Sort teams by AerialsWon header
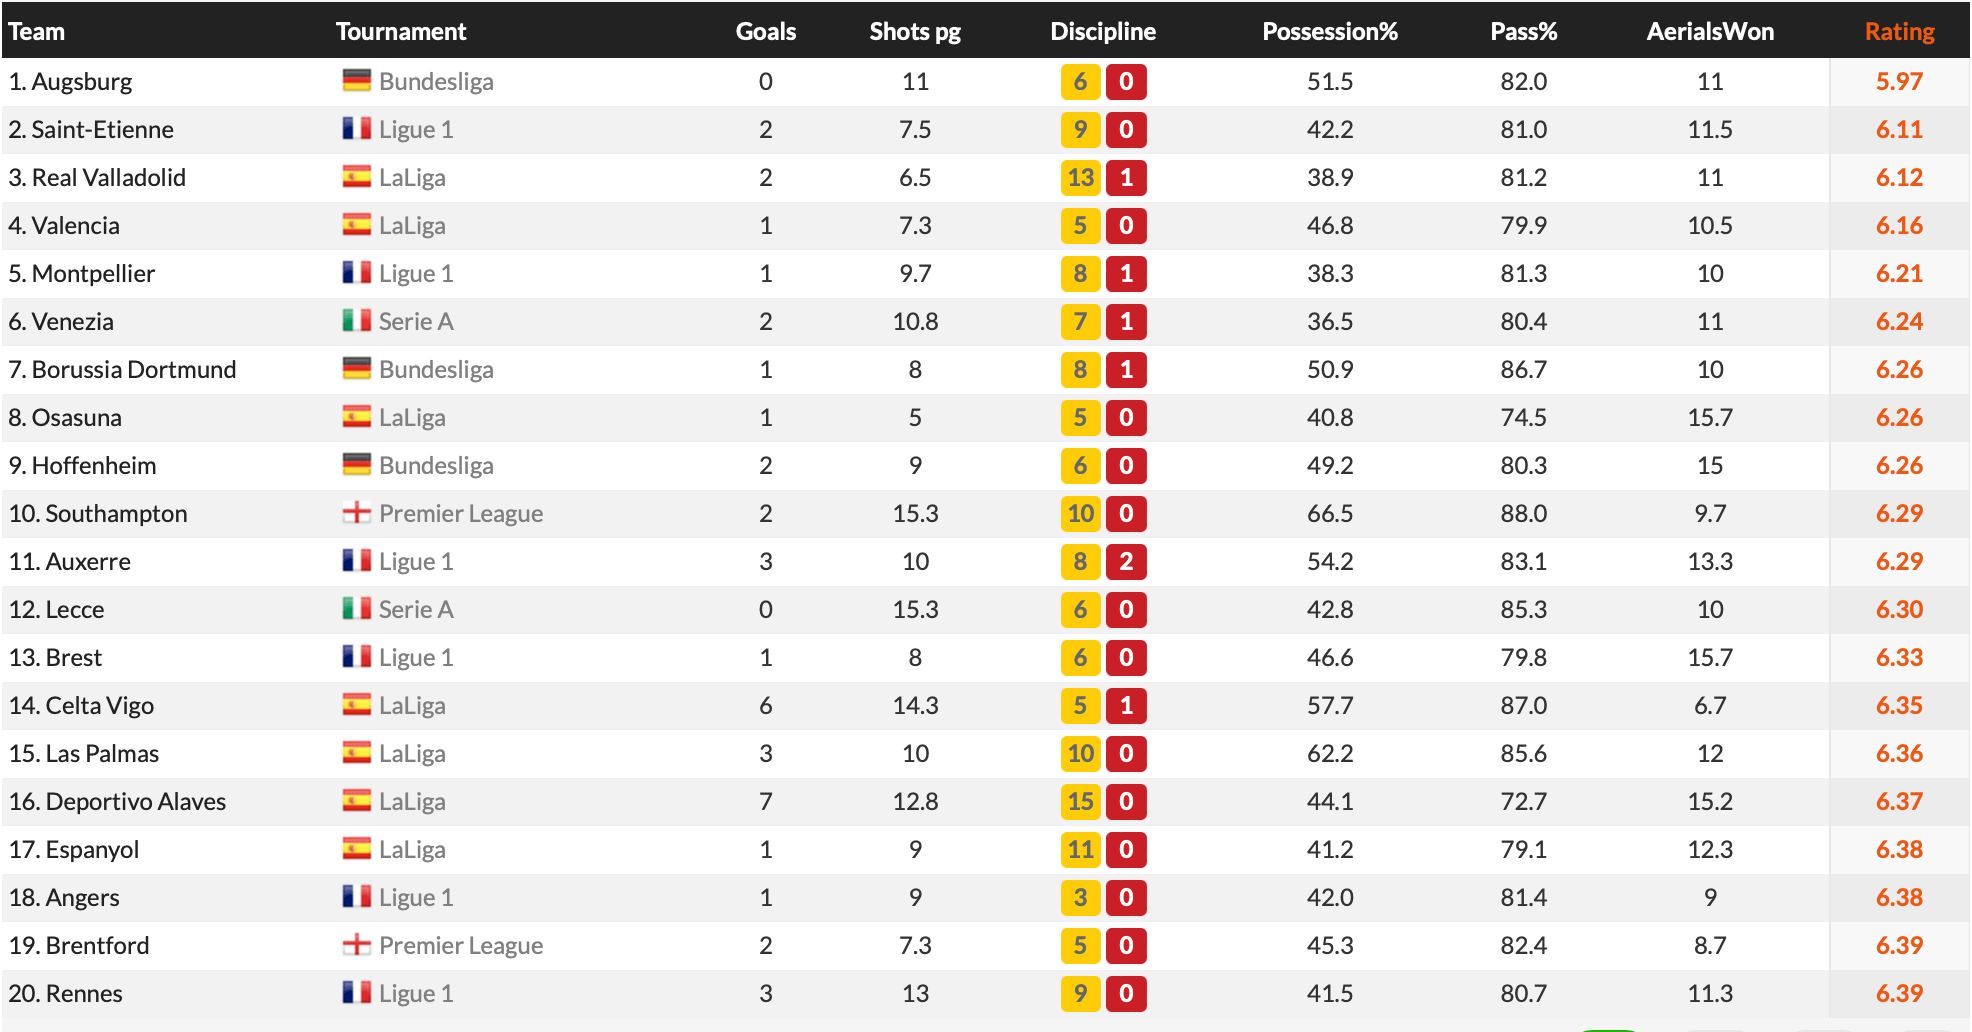 [x=1710, y=32]
